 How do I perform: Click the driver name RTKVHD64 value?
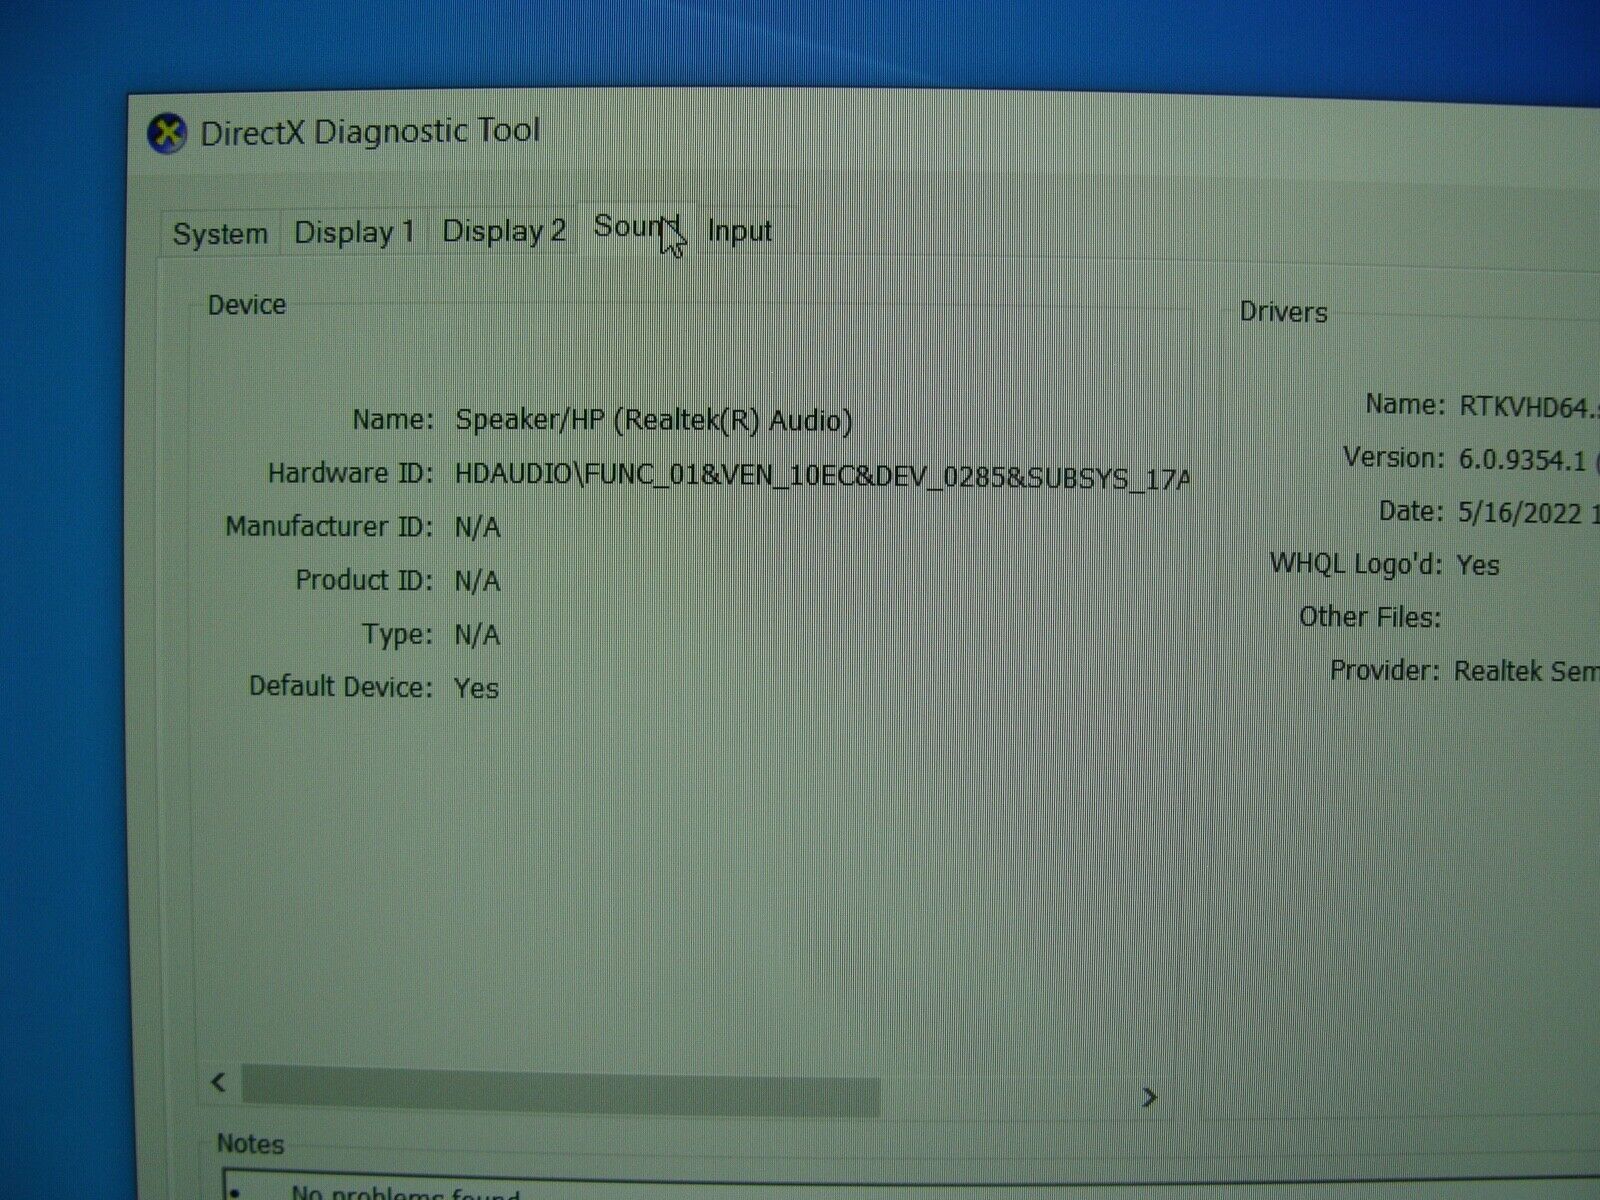pyautogui.click(x=1529, y=407)
